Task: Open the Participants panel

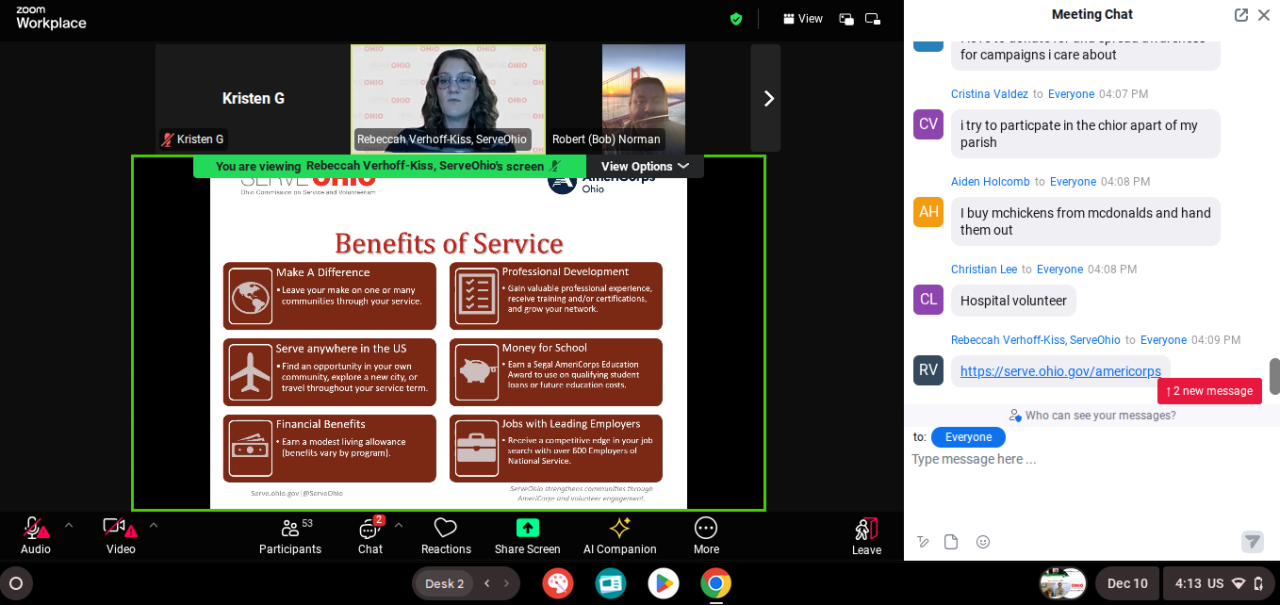Action: click(x=290, y=535)
